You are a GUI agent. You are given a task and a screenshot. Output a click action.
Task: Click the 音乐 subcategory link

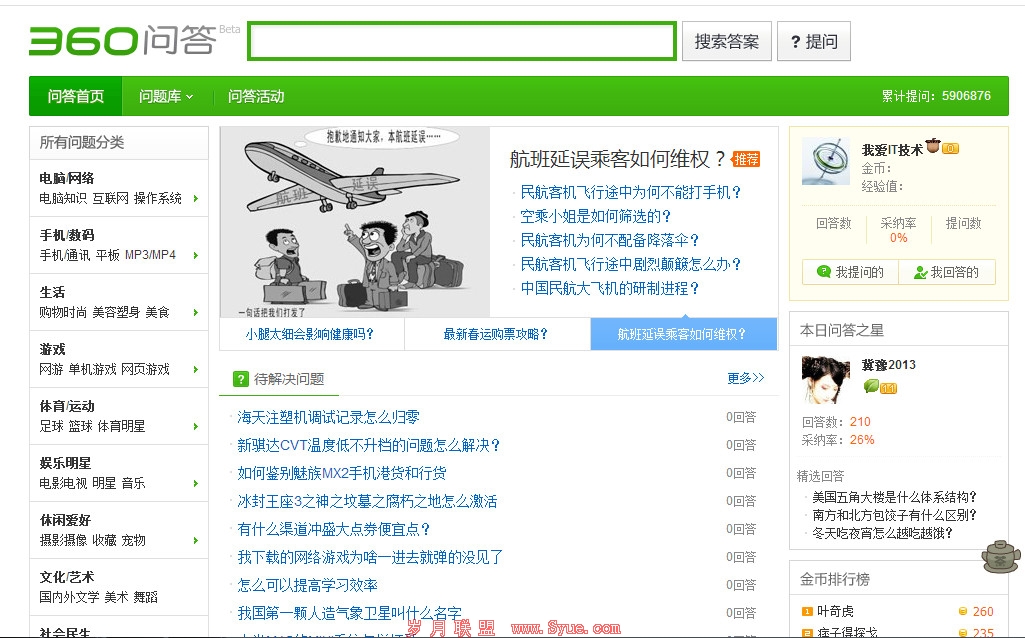coord(133,483)
